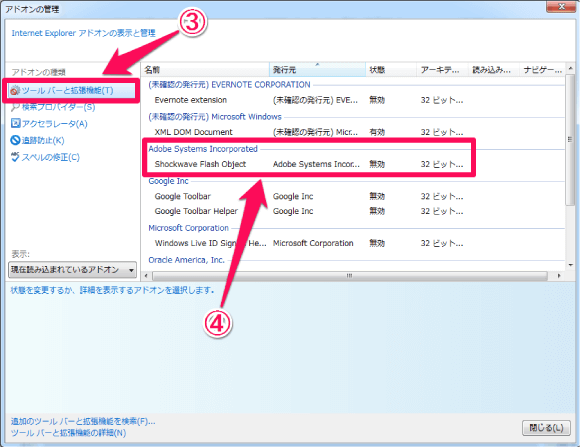Click the Tracking Protection blue circle icon
This screenshot has height=447, width=580.
15,140
